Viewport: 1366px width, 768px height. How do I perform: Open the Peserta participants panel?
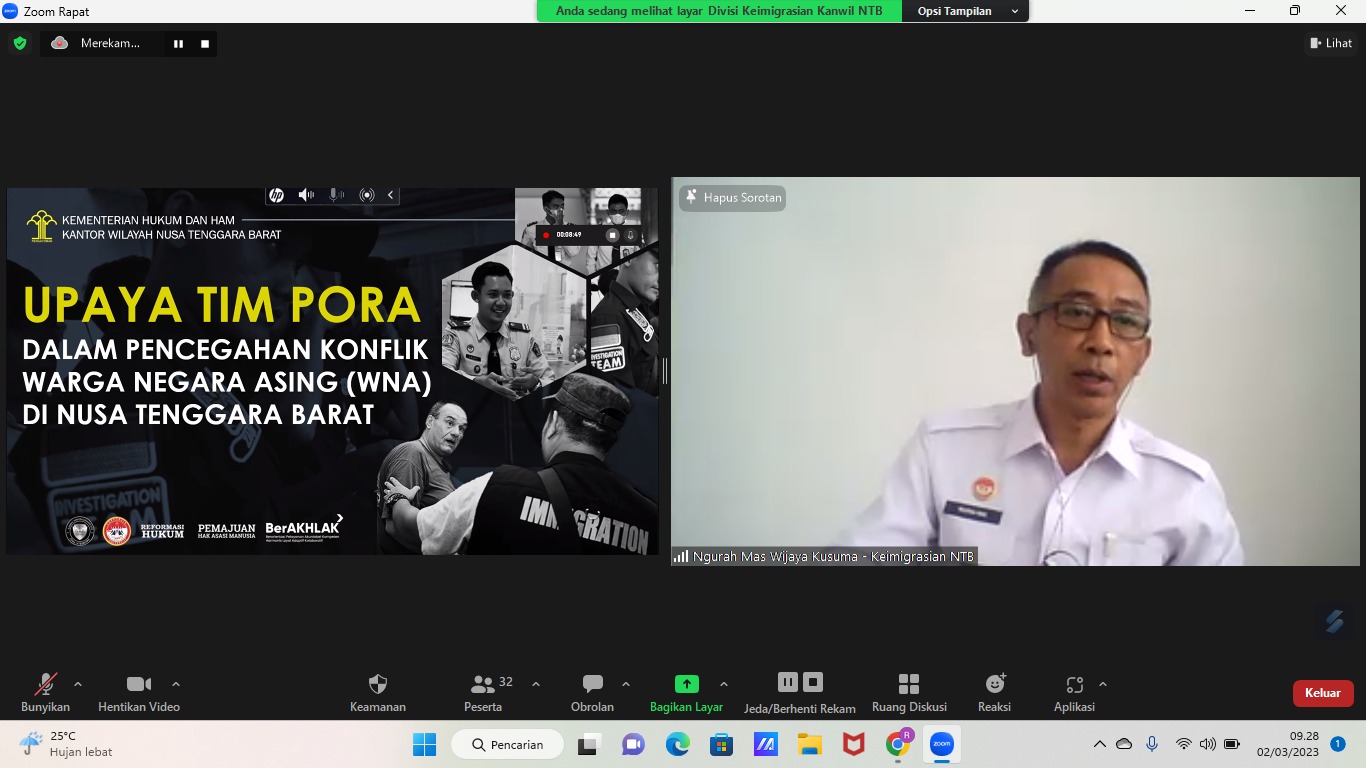[484, 693]
